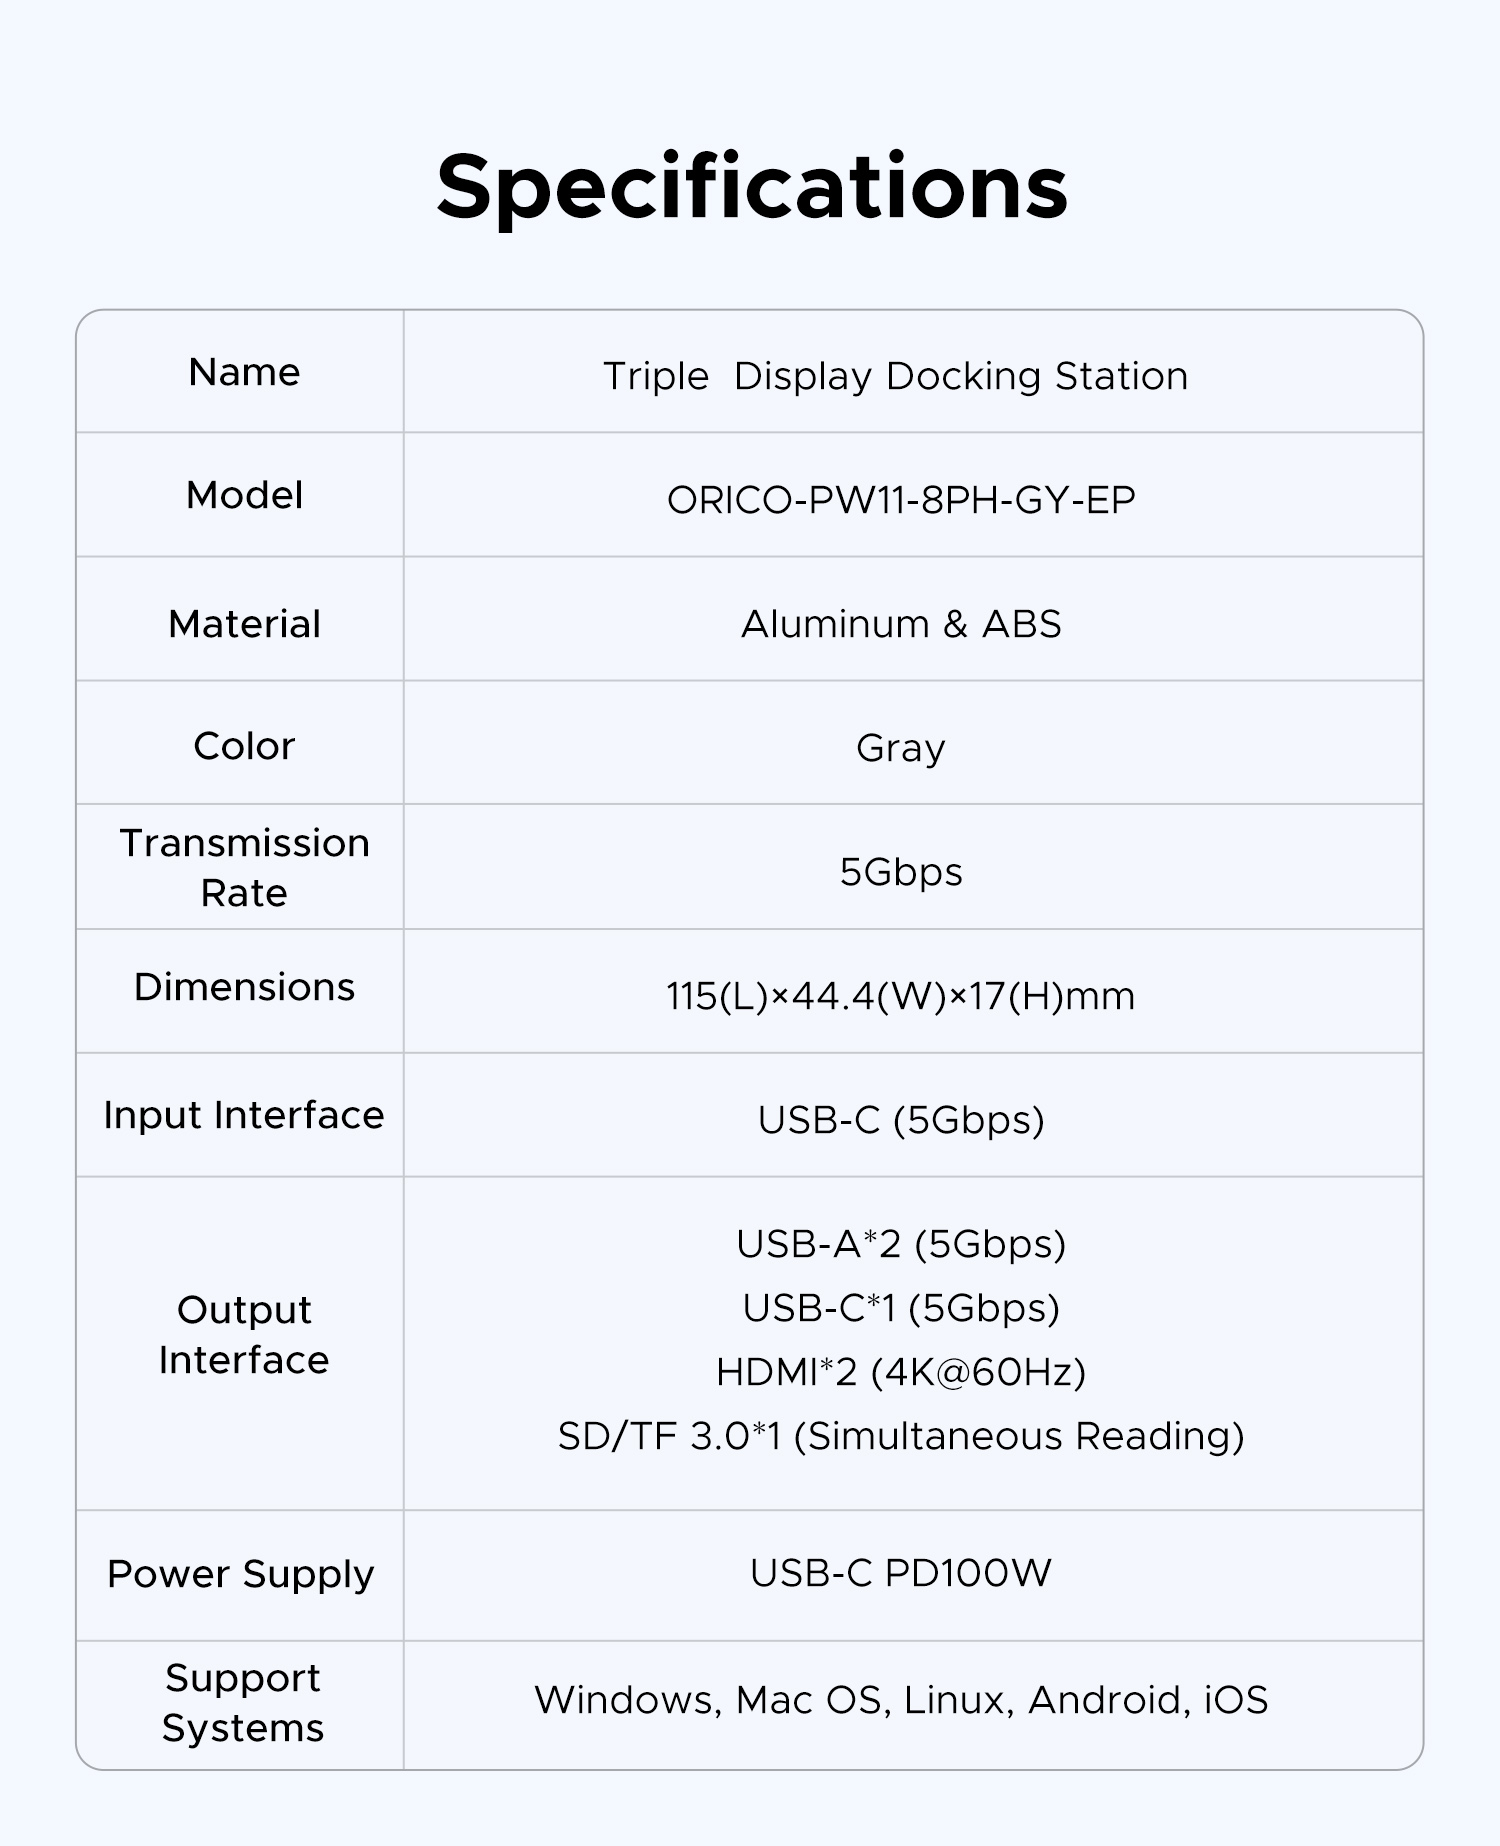The width and height of the screenshot is (1500, 1846).
Task: Click the Material row label
Action: pos(244,624)
